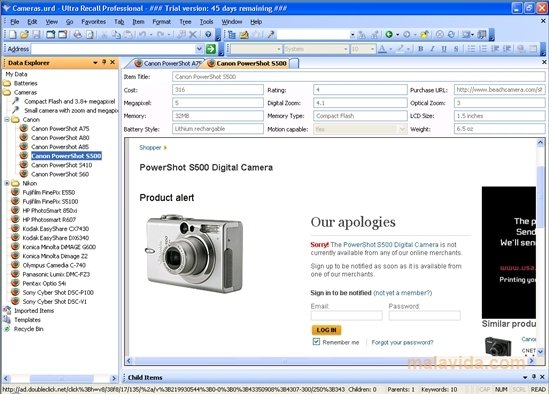Open the Tree menu
This screenshot has width=549, height=394.
(185, 22)
